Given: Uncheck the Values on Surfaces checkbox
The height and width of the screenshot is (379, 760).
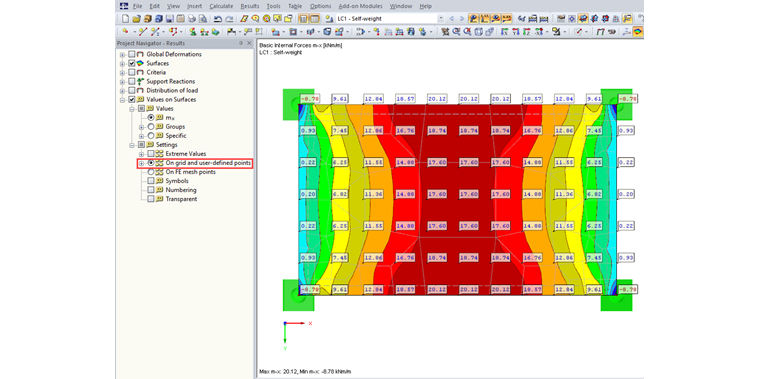Looking at the screenshot, I should (132, 99).
